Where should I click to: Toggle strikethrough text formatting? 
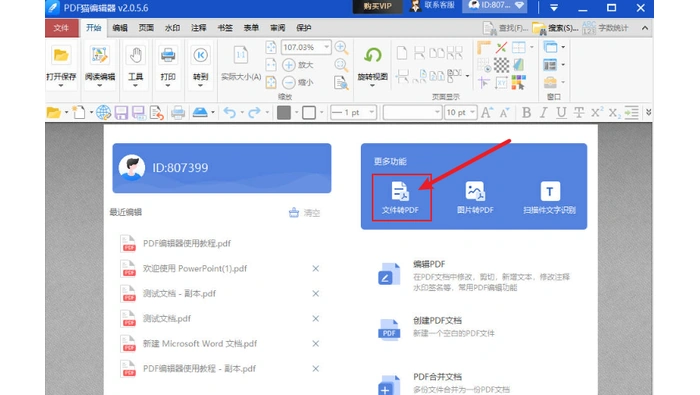tap(579, 112)
